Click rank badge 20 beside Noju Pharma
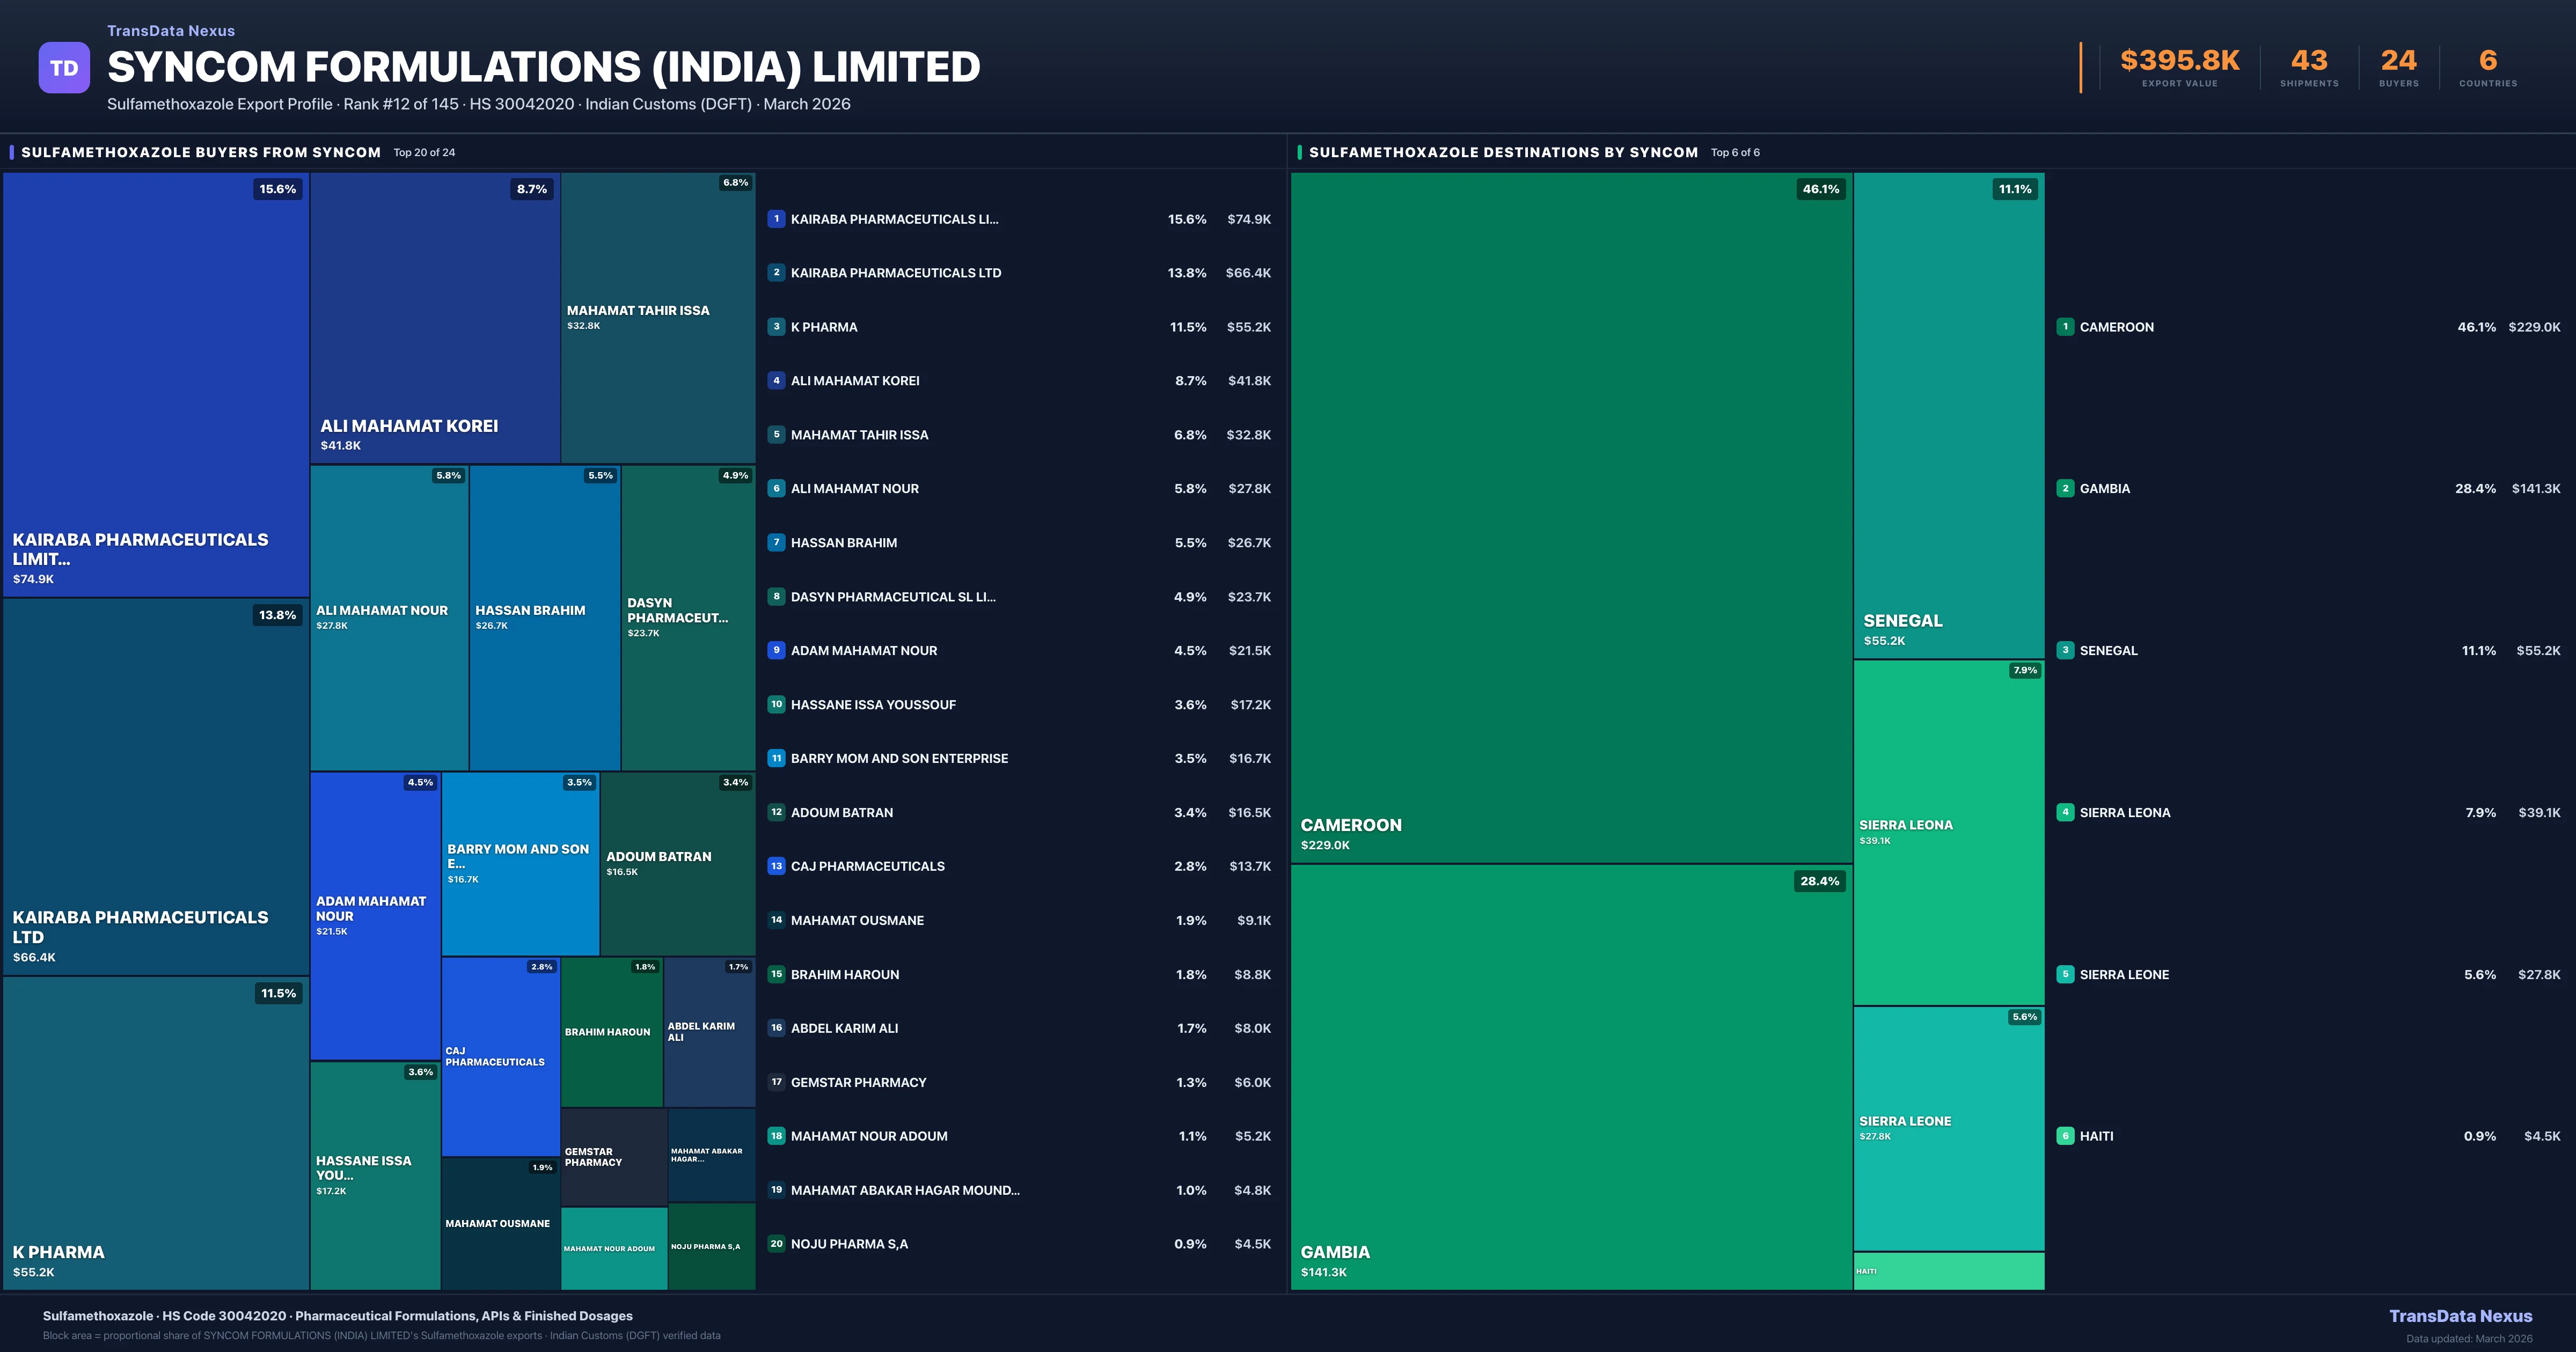Viewport: 2576px width, 1352px height. pos(776,1244)
